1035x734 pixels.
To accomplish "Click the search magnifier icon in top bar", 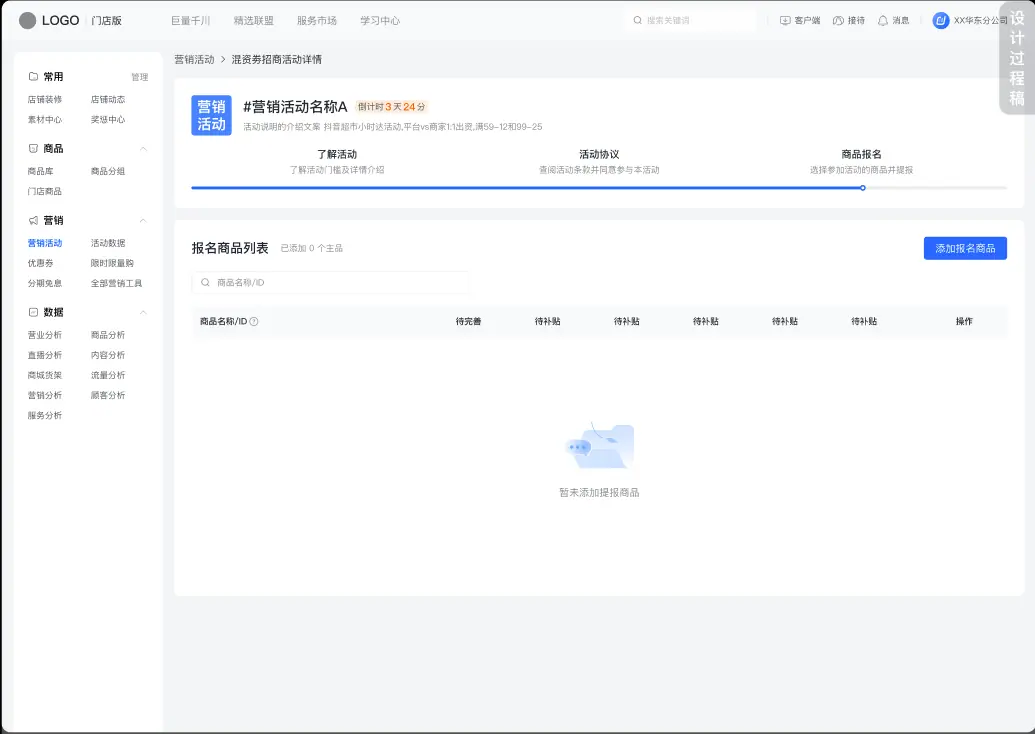I will coord(638,20).
